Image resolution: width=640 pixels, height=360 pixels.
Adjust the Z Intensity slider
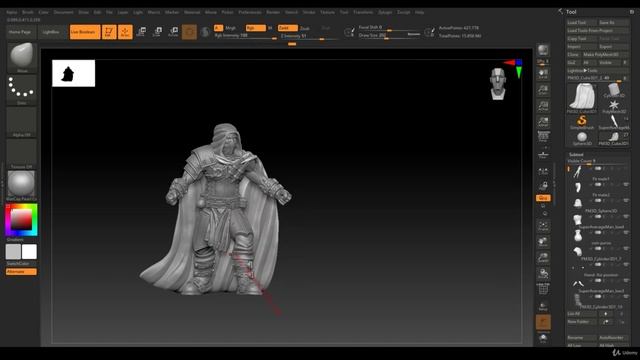click(309, 37)
